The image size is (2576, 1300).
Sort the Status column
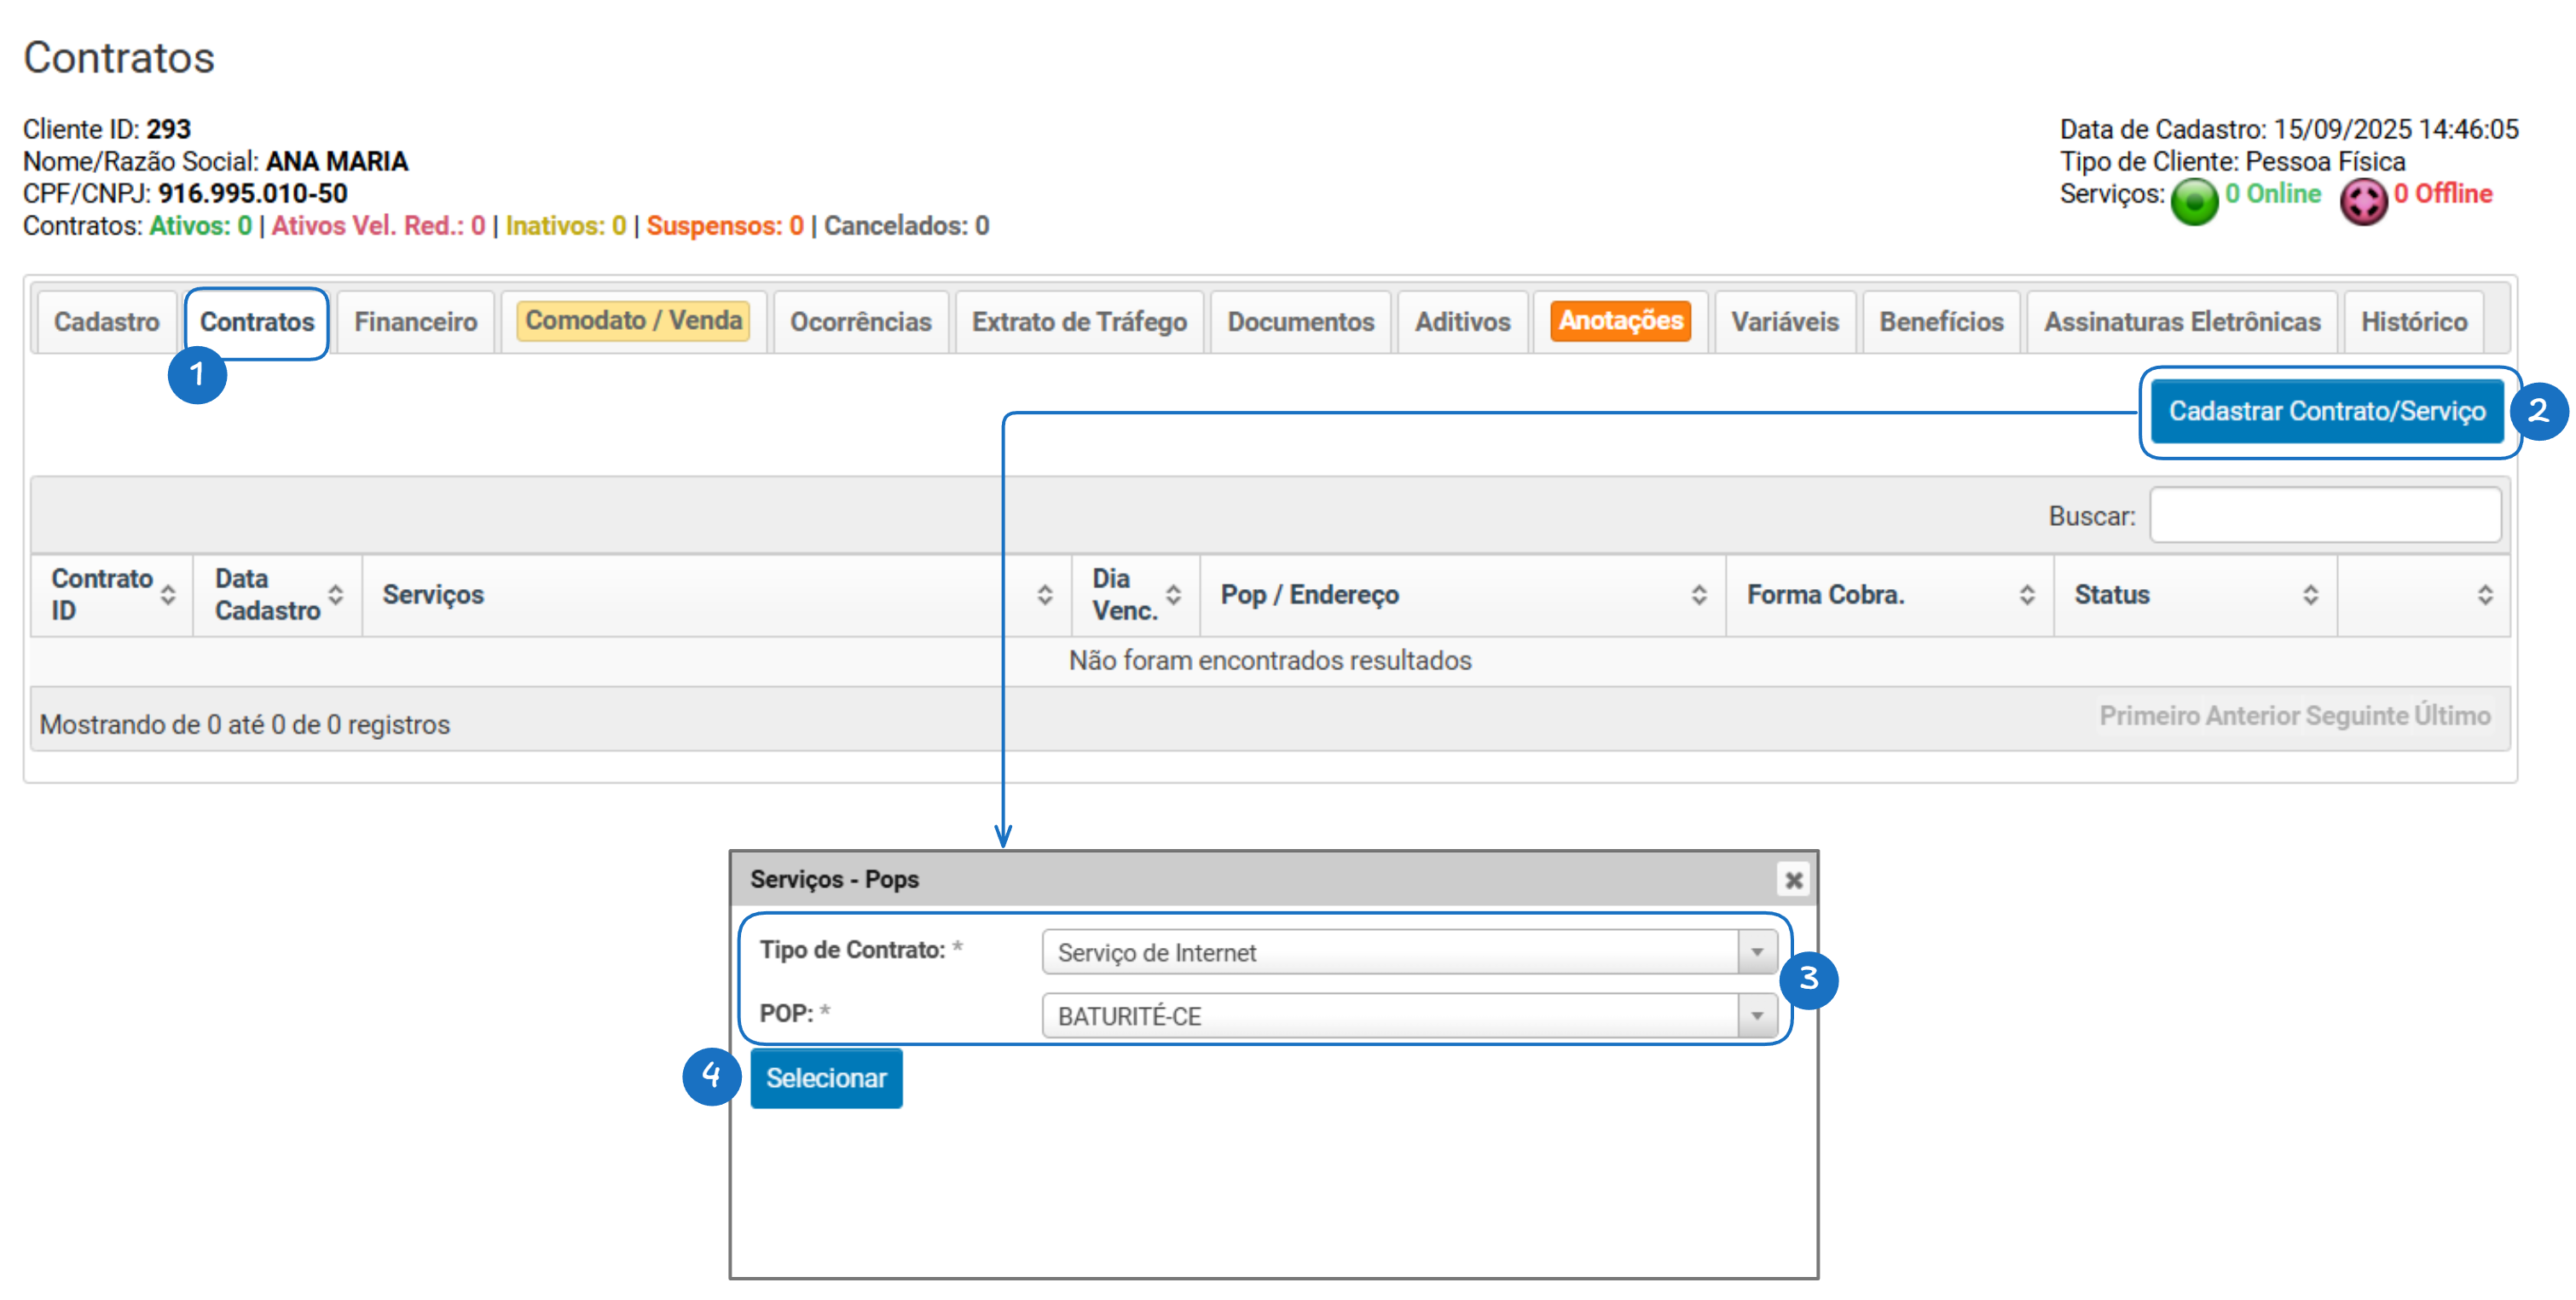pos(2310,595)
